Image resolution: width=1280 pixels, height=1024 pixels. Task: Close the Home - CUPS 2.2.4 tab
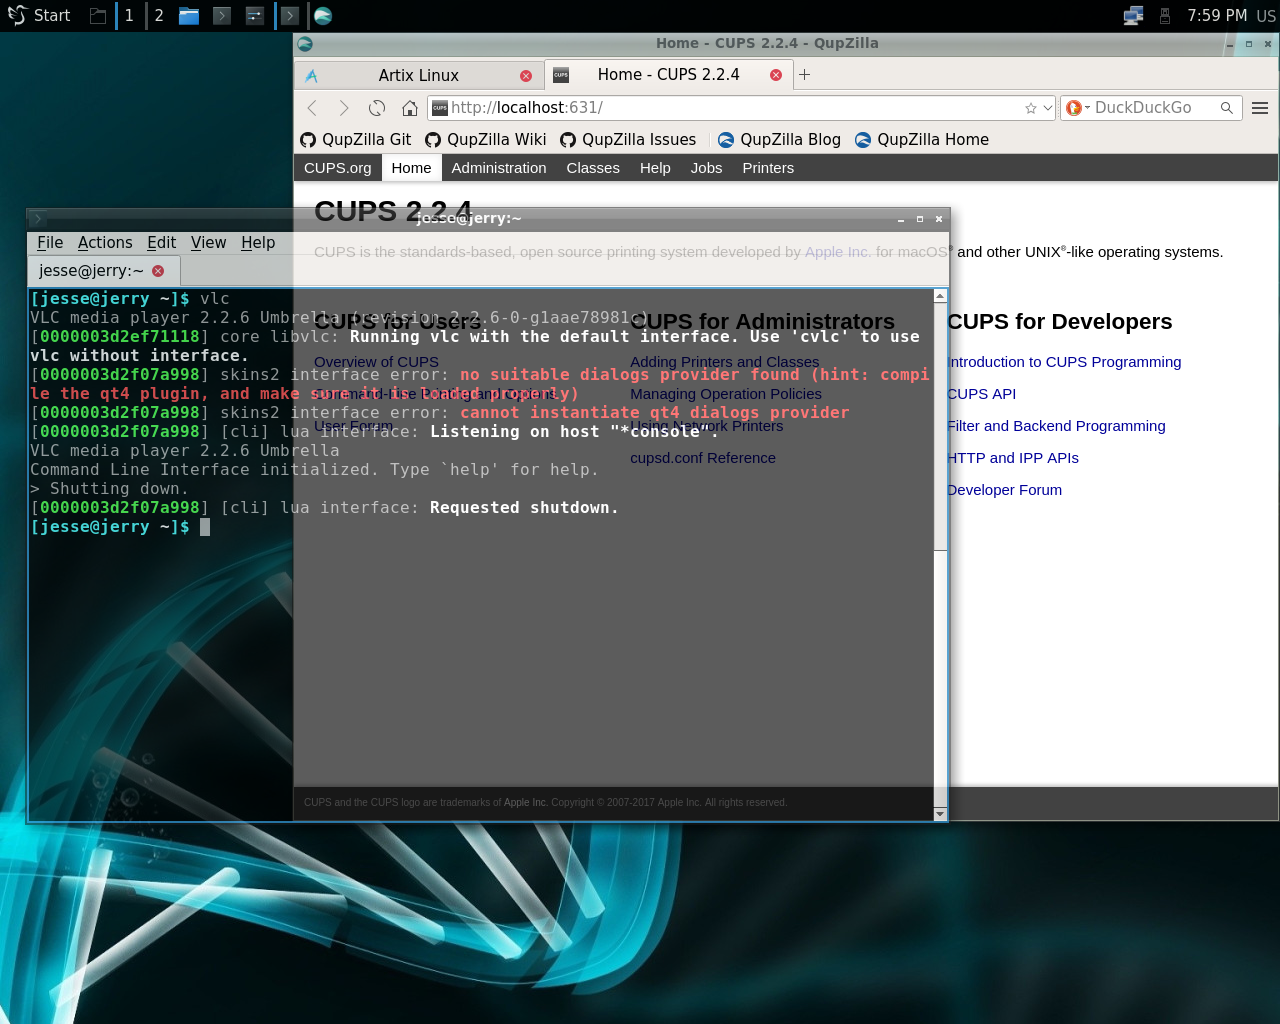[776, 75]
